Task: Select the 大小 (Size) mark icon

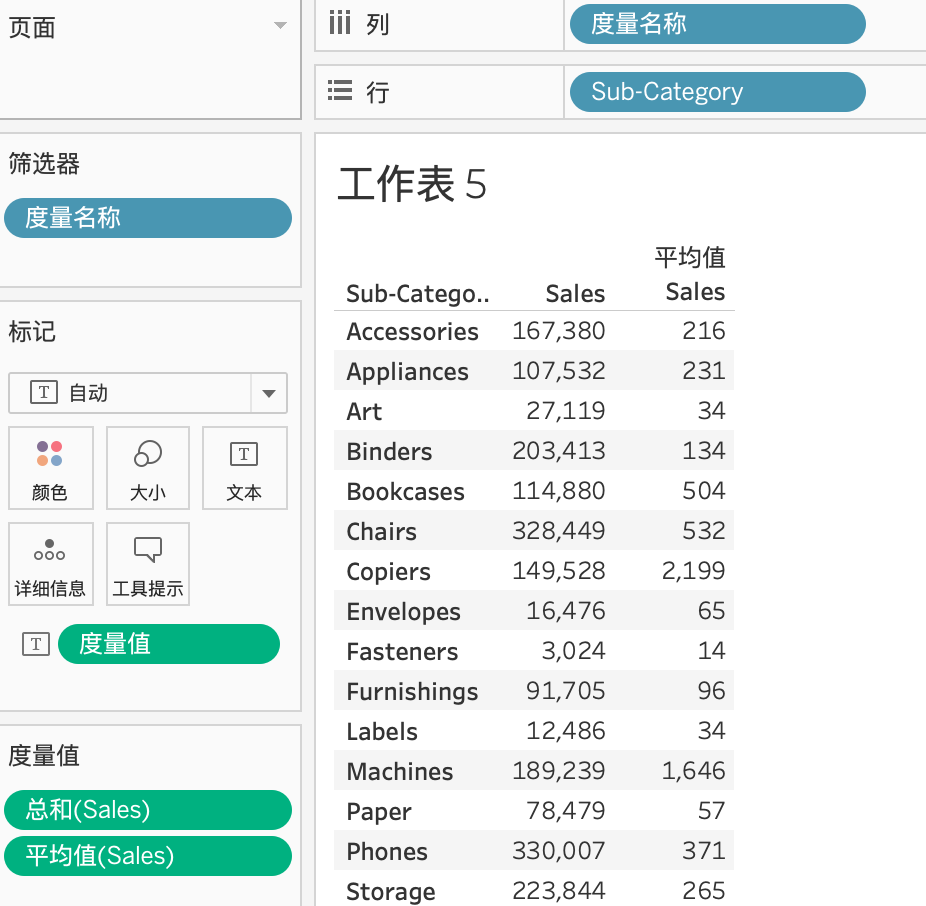Action: click(147, 468)
